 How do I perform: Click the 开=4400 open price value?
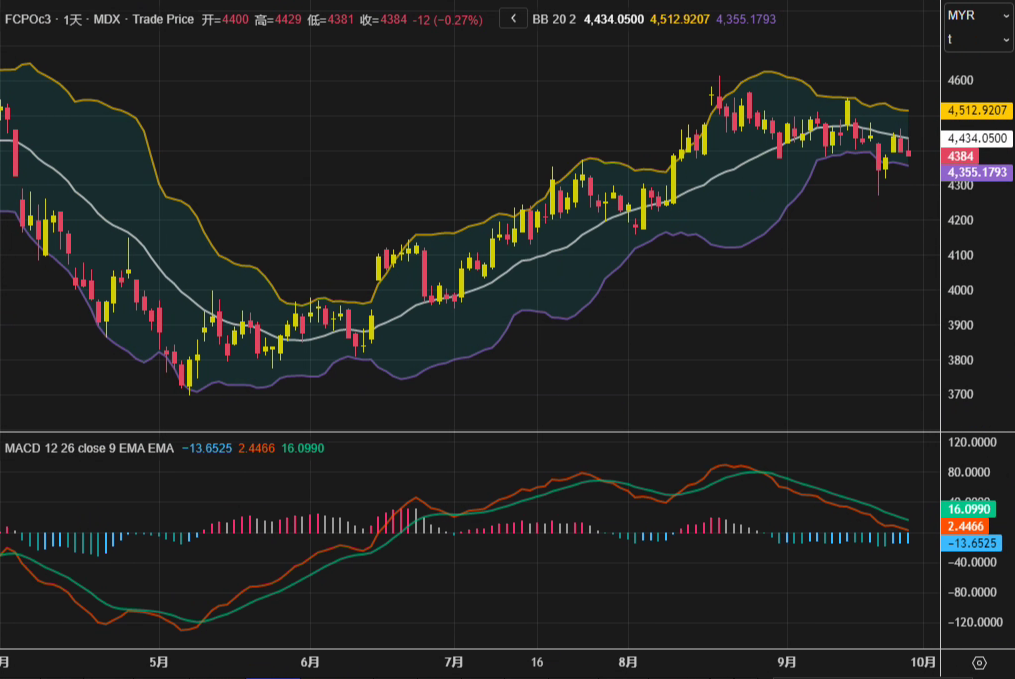click(x=225, y=19)
